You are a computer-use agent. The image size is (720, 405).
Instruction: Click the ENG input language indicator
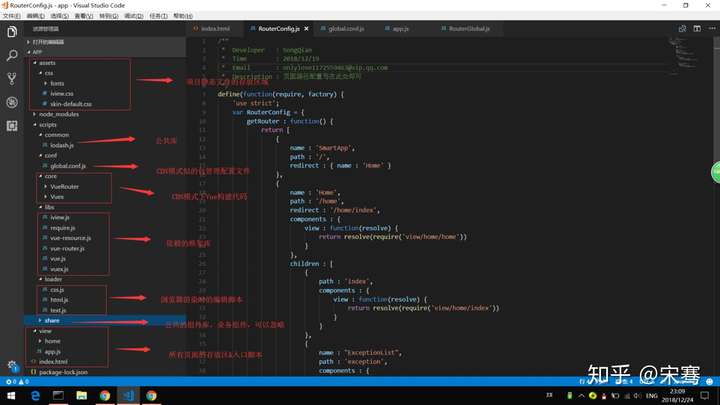pos(652,395)
